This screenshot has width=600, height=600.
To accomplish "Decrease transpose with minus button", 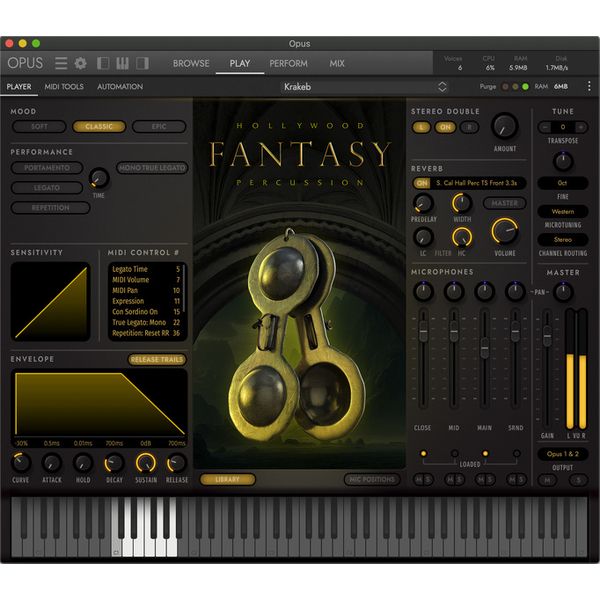I will pyautogui.click(x=545, y=127).
